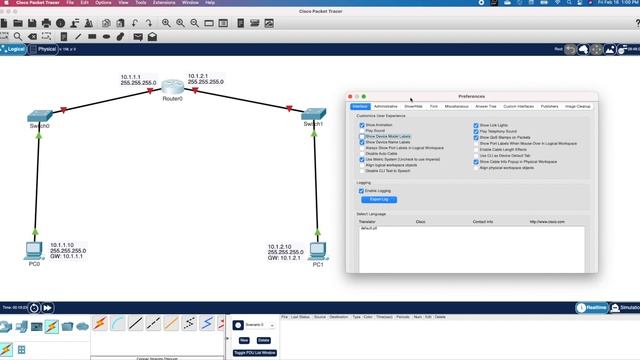Select the copper cross-over dashed cable

point(153,323)
